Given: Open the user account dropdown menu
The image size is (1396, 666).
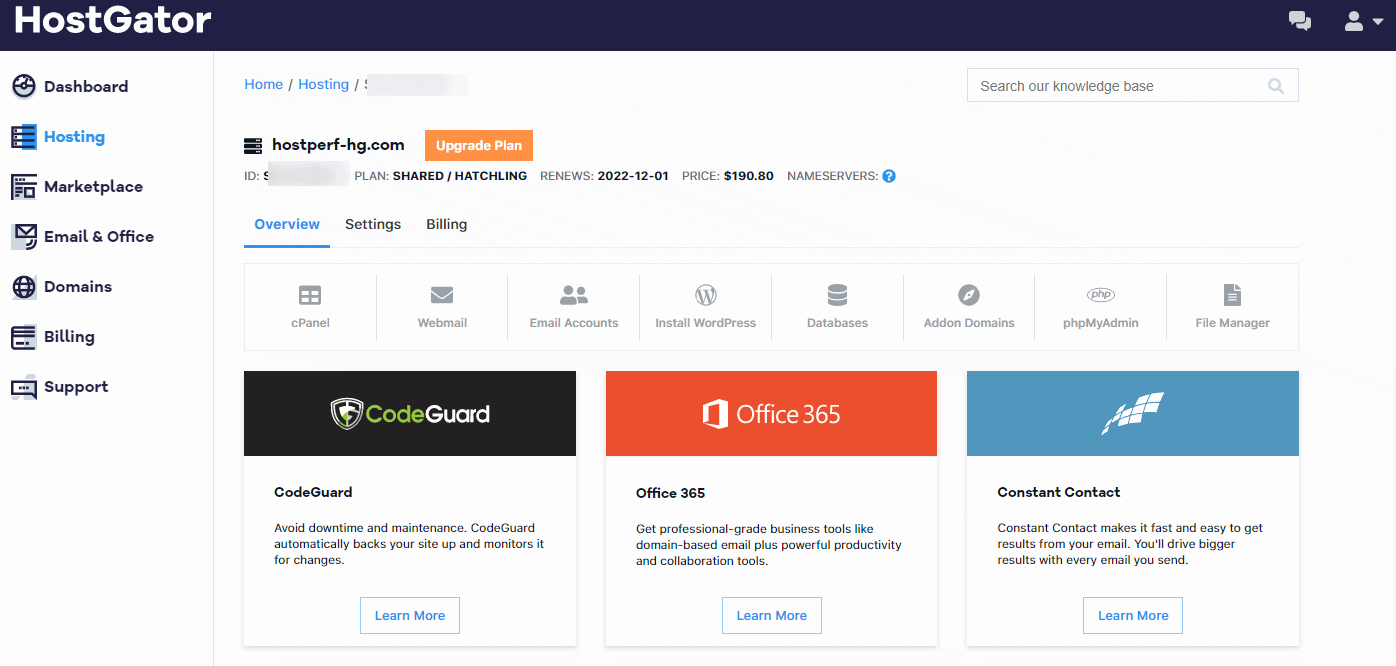Looking at the screenshot, I should tap(1363, 21).
